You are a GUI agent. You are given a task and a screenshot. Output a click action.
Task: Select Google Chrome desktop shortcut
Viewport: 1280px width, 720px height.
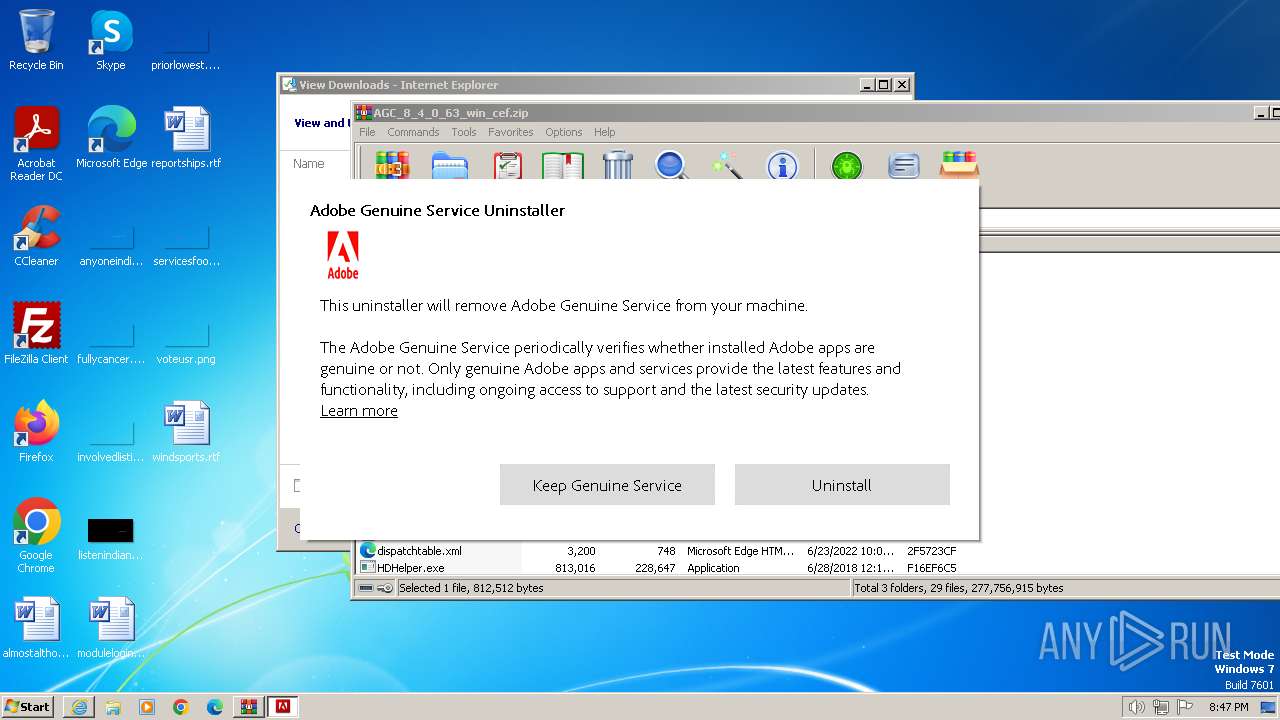coord(36,536)
